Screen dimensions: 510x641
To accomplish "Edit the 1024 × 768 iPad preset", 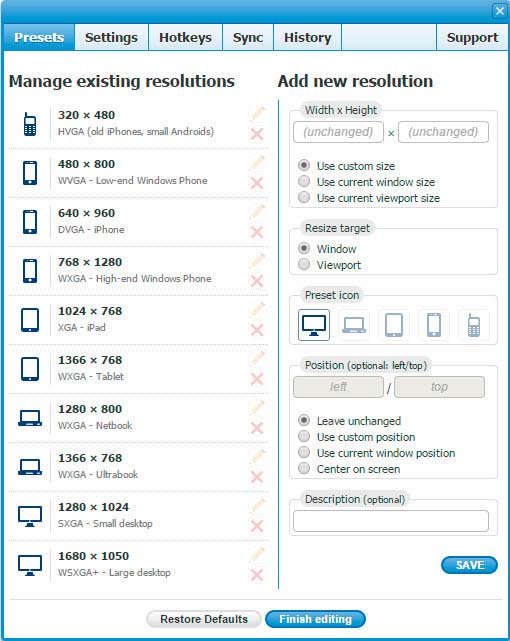I will [x=257, y=309].
